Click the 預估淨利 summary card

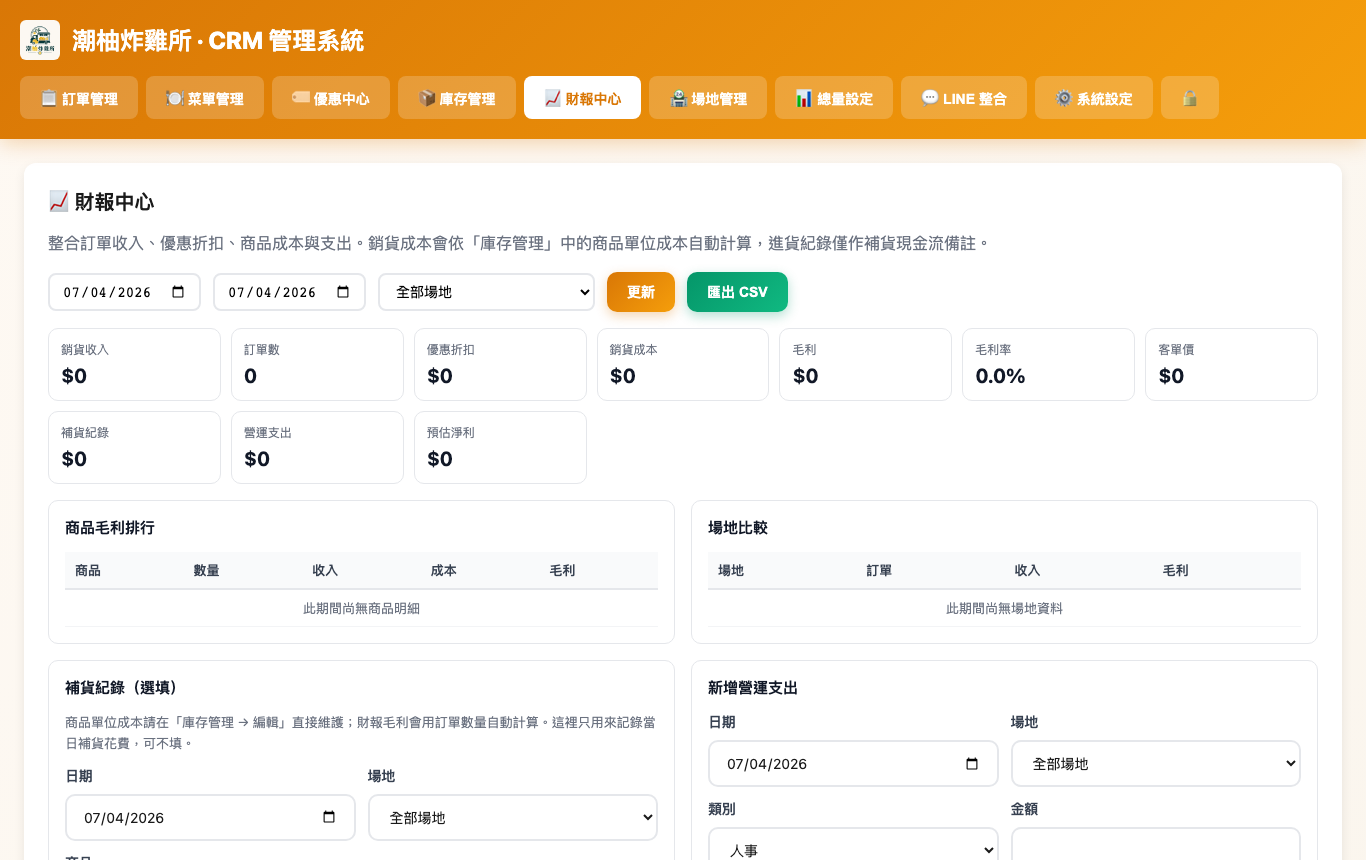pos(500,447)
